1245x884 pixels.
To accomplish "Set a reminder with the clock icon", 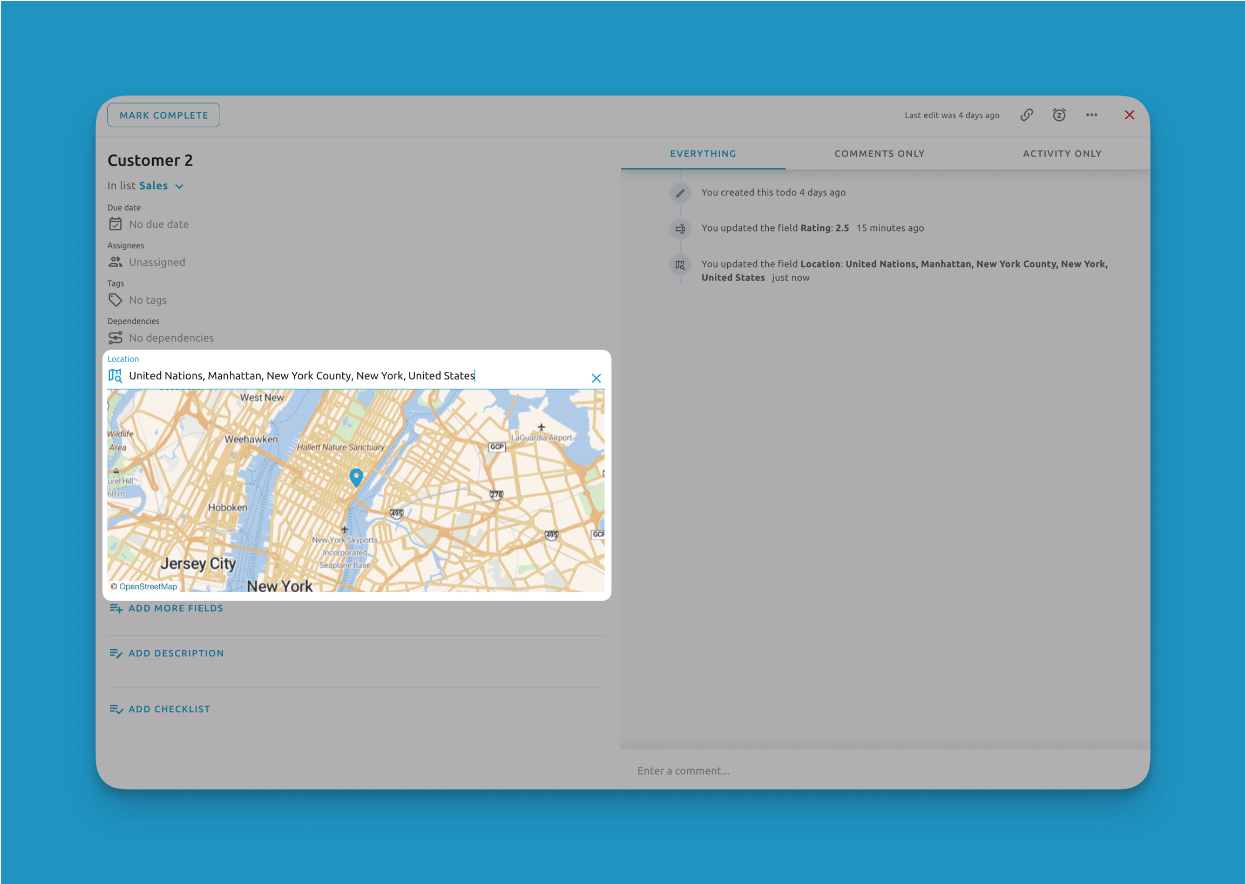I will click(1059, 114).
